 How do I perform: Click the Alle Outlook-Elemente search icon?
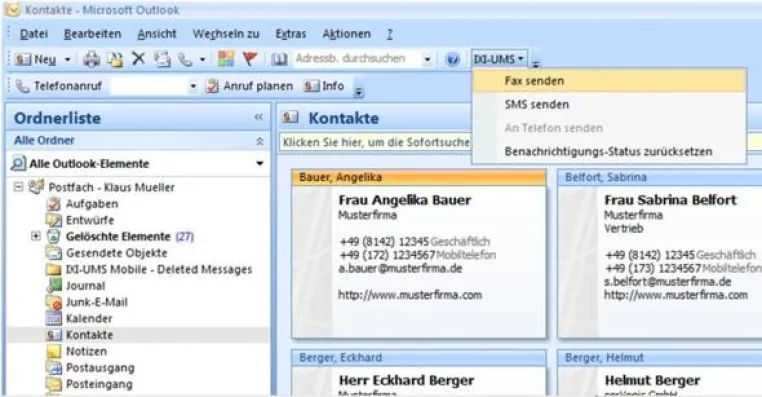click(x=18, y=163)
